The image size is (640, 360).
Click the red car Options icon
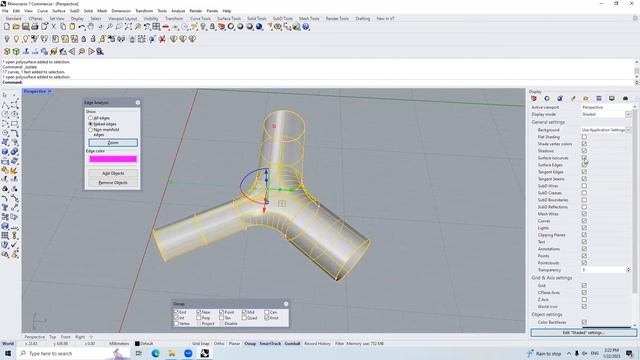tap(222, 27)
